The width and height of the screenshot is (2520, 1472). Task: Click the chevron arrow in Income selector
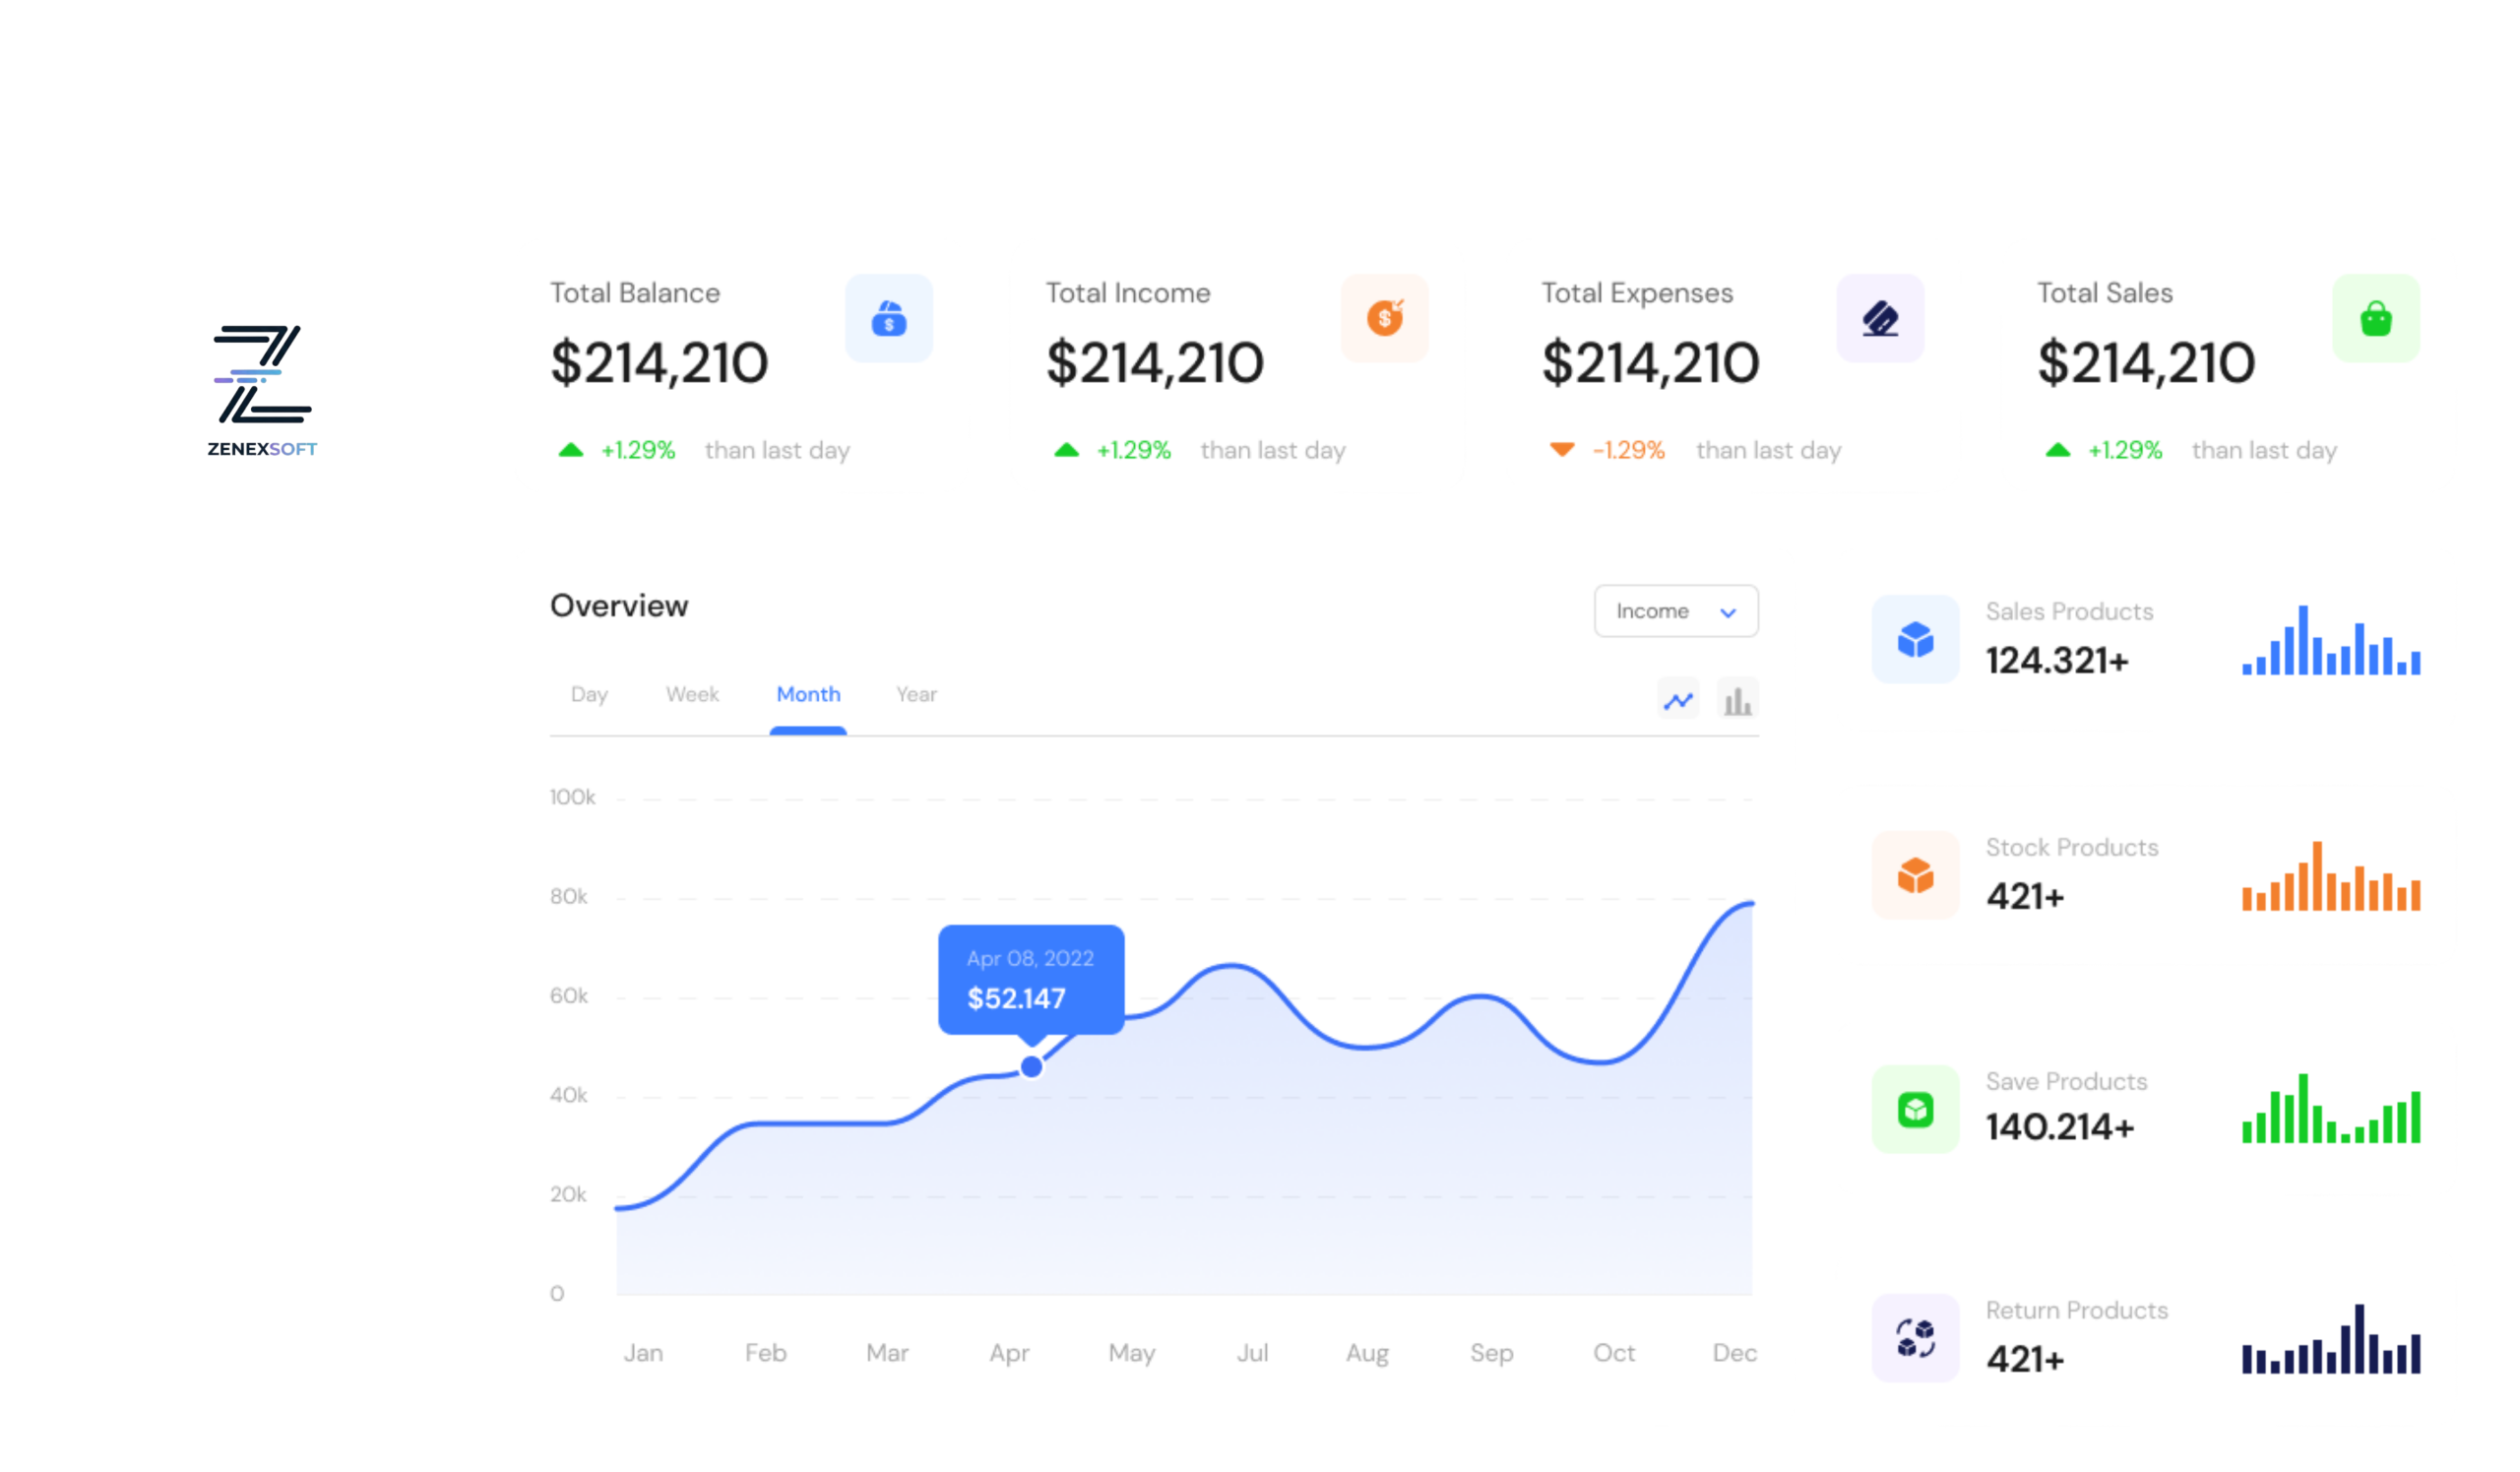pos(1727,612)
